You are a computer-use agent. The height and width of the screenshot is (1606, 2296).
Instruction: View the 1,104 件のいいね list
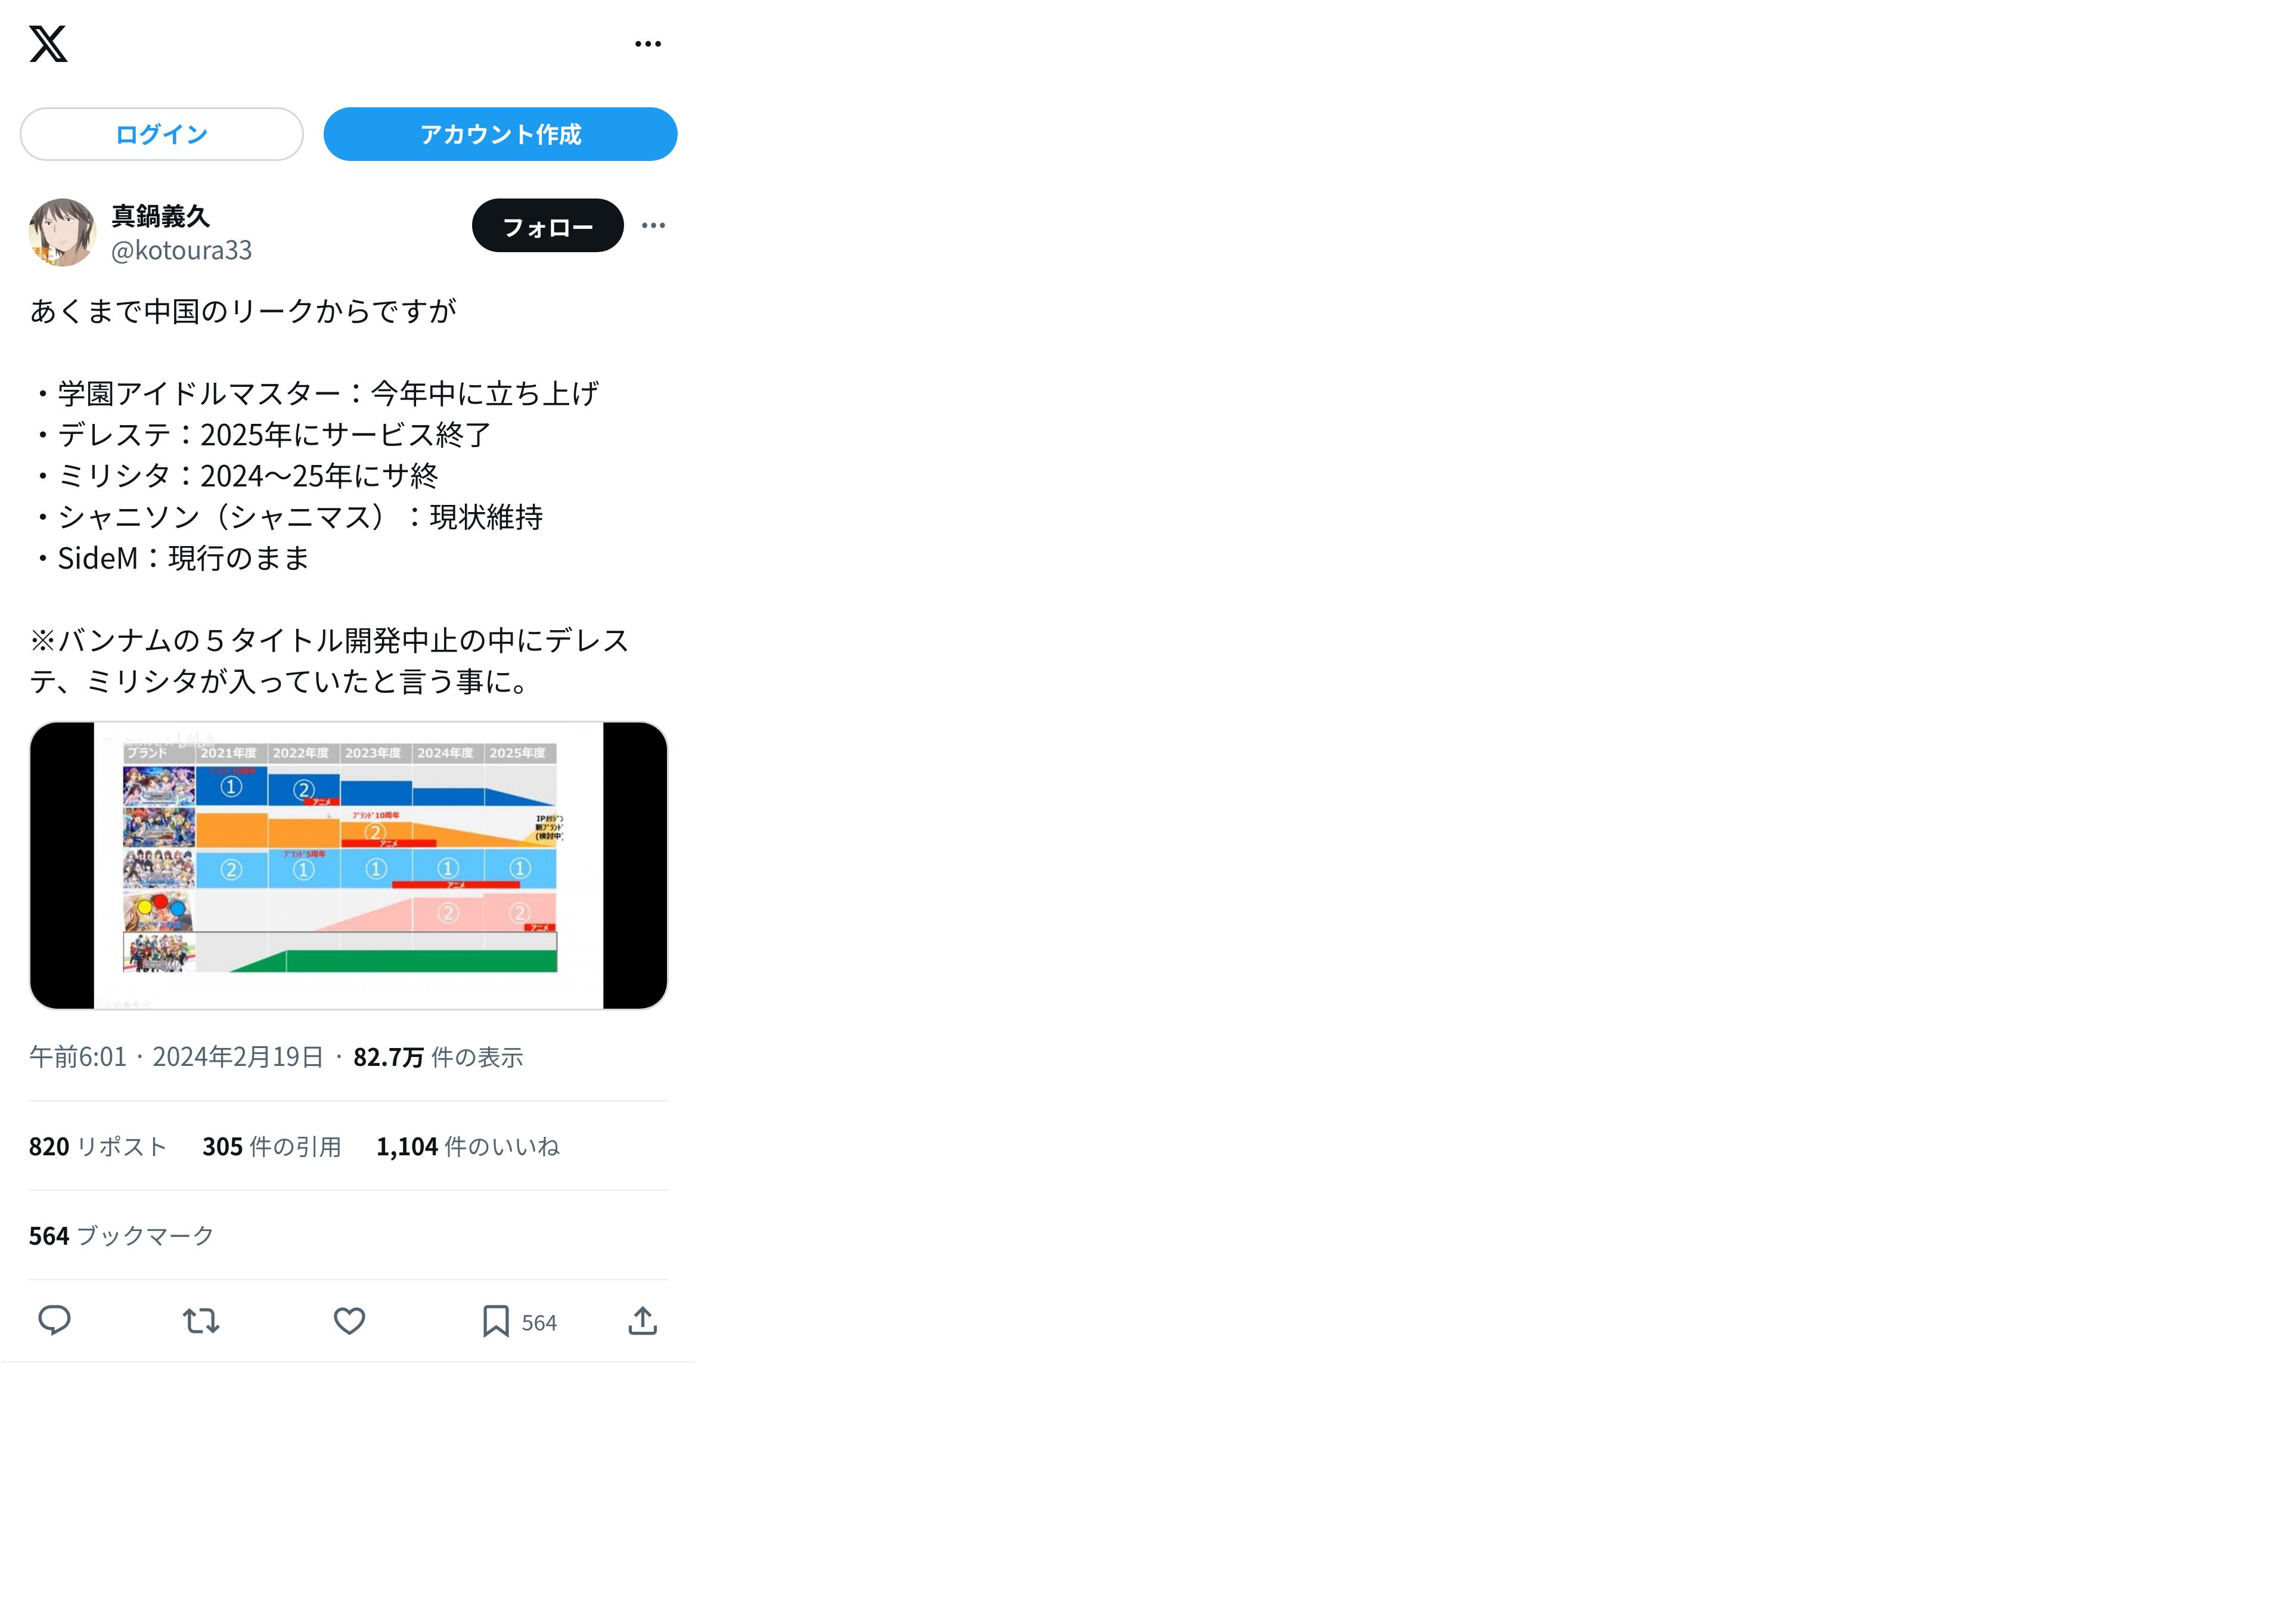pos(468,1147)
